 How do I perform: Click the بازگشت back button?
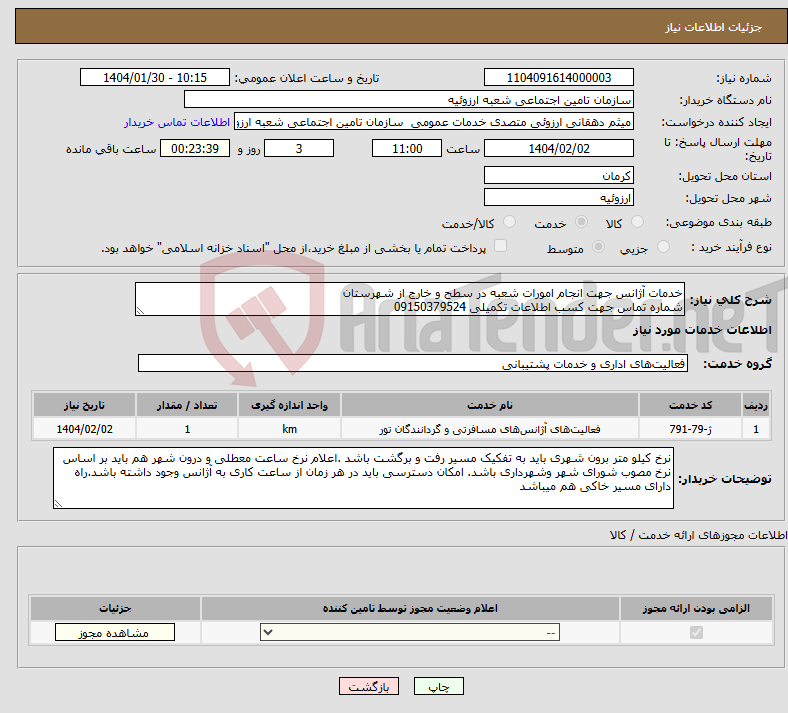(x=369, y=686)
